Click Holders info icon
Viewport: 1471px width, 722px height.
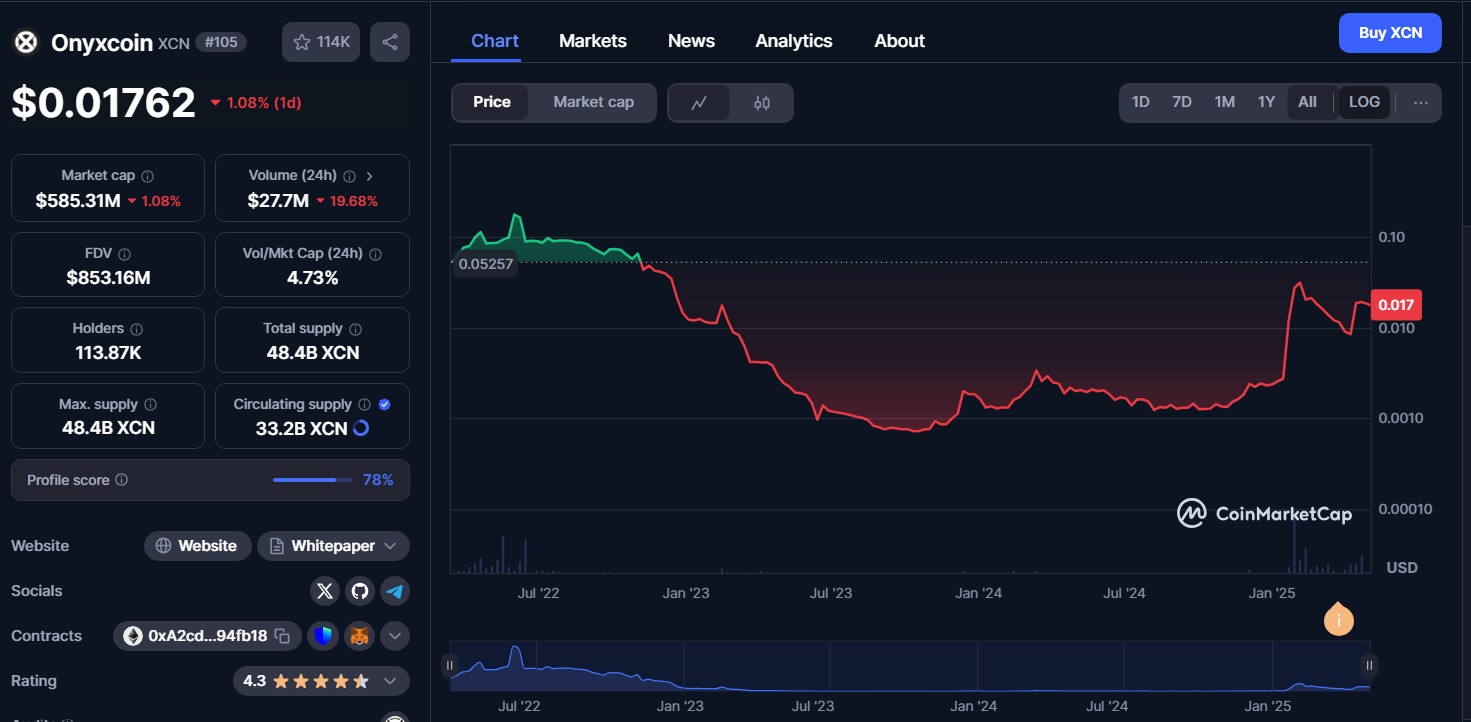point(136,329)
